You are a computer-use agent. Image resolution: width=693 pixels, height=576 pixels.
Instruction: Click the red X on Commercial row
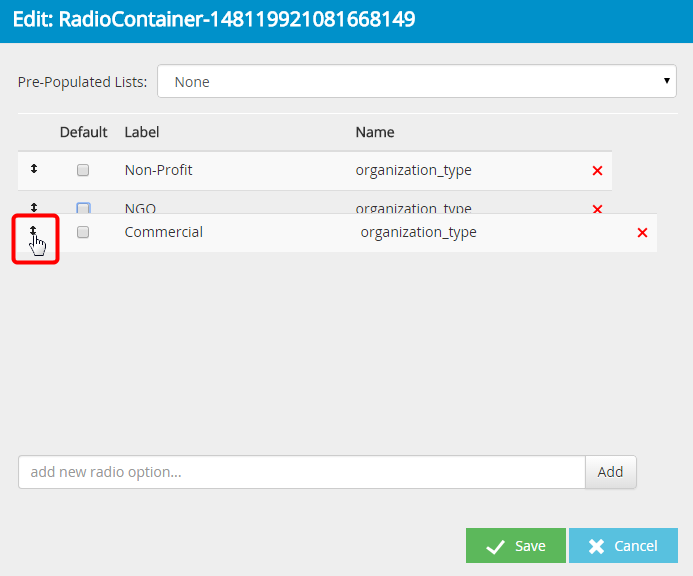pyautogui.click(x=642, y=233)
